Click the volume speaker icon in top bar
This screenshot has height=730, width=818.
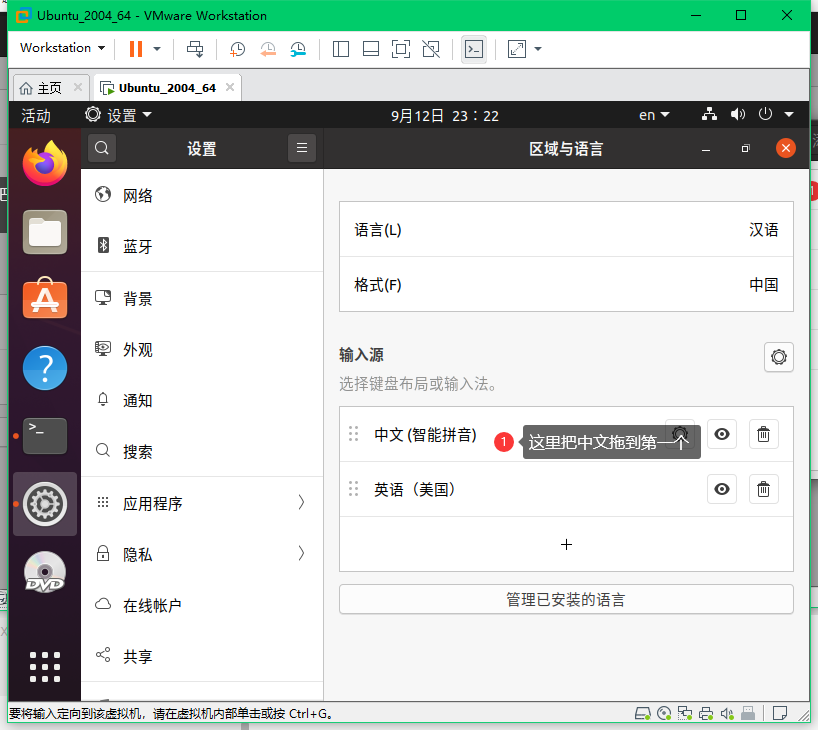[x=738, y=114]
